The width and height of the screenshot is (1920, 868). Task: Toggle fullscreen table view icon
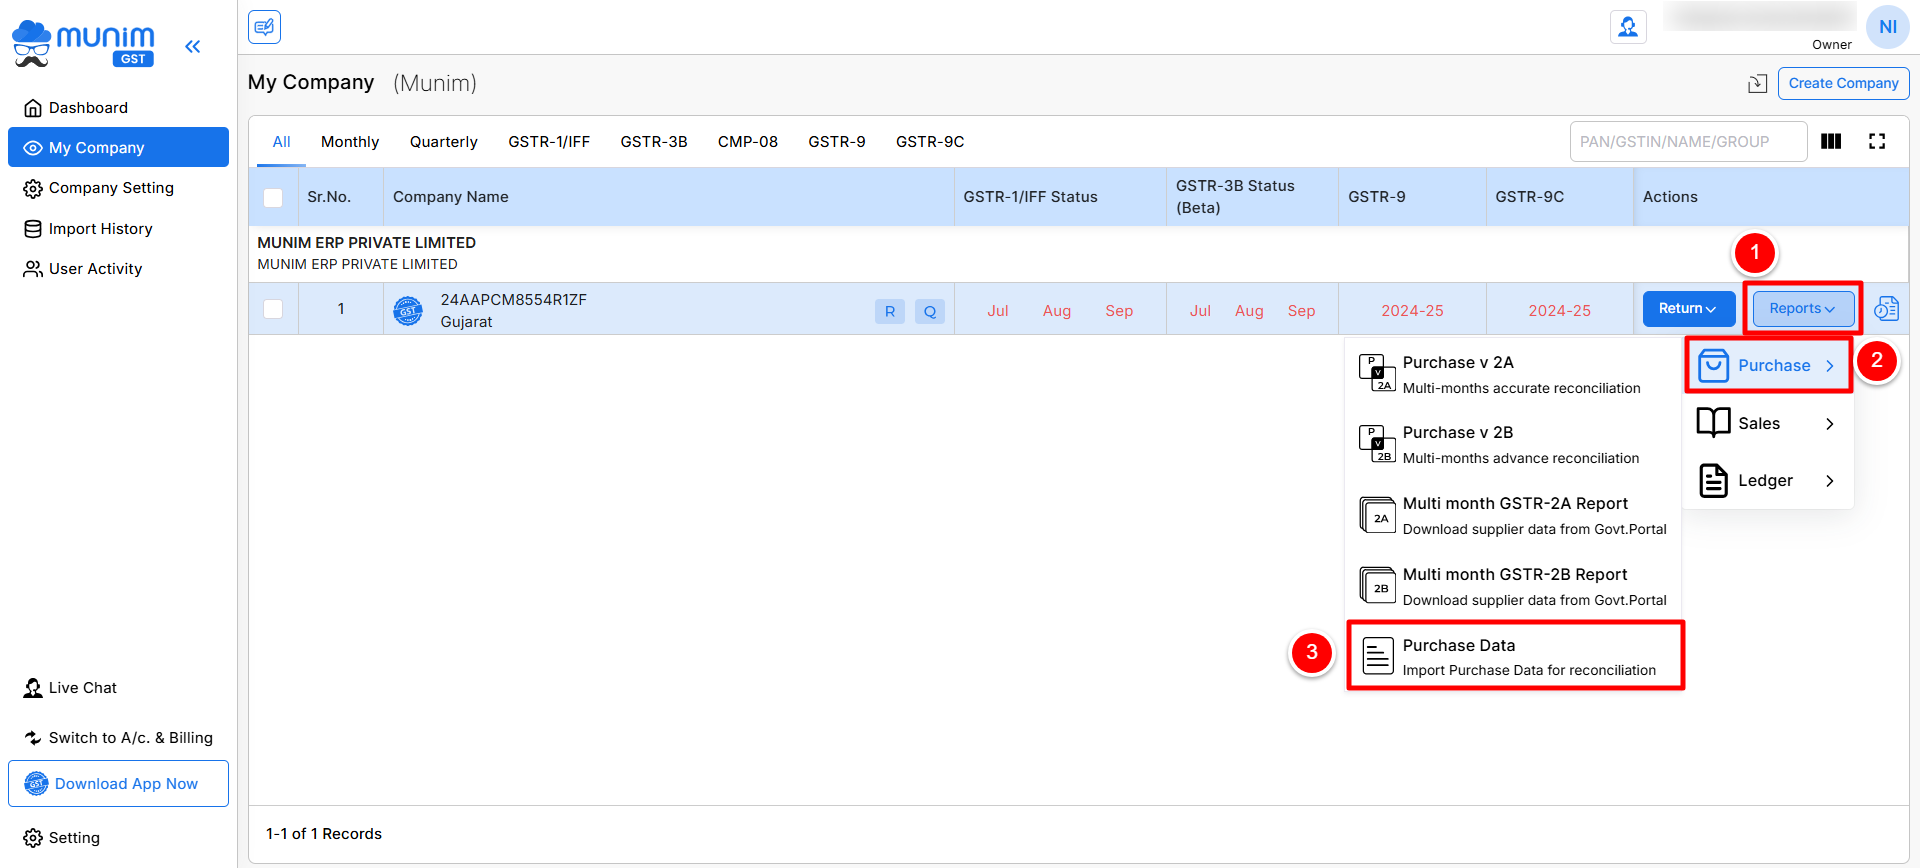1877,141
